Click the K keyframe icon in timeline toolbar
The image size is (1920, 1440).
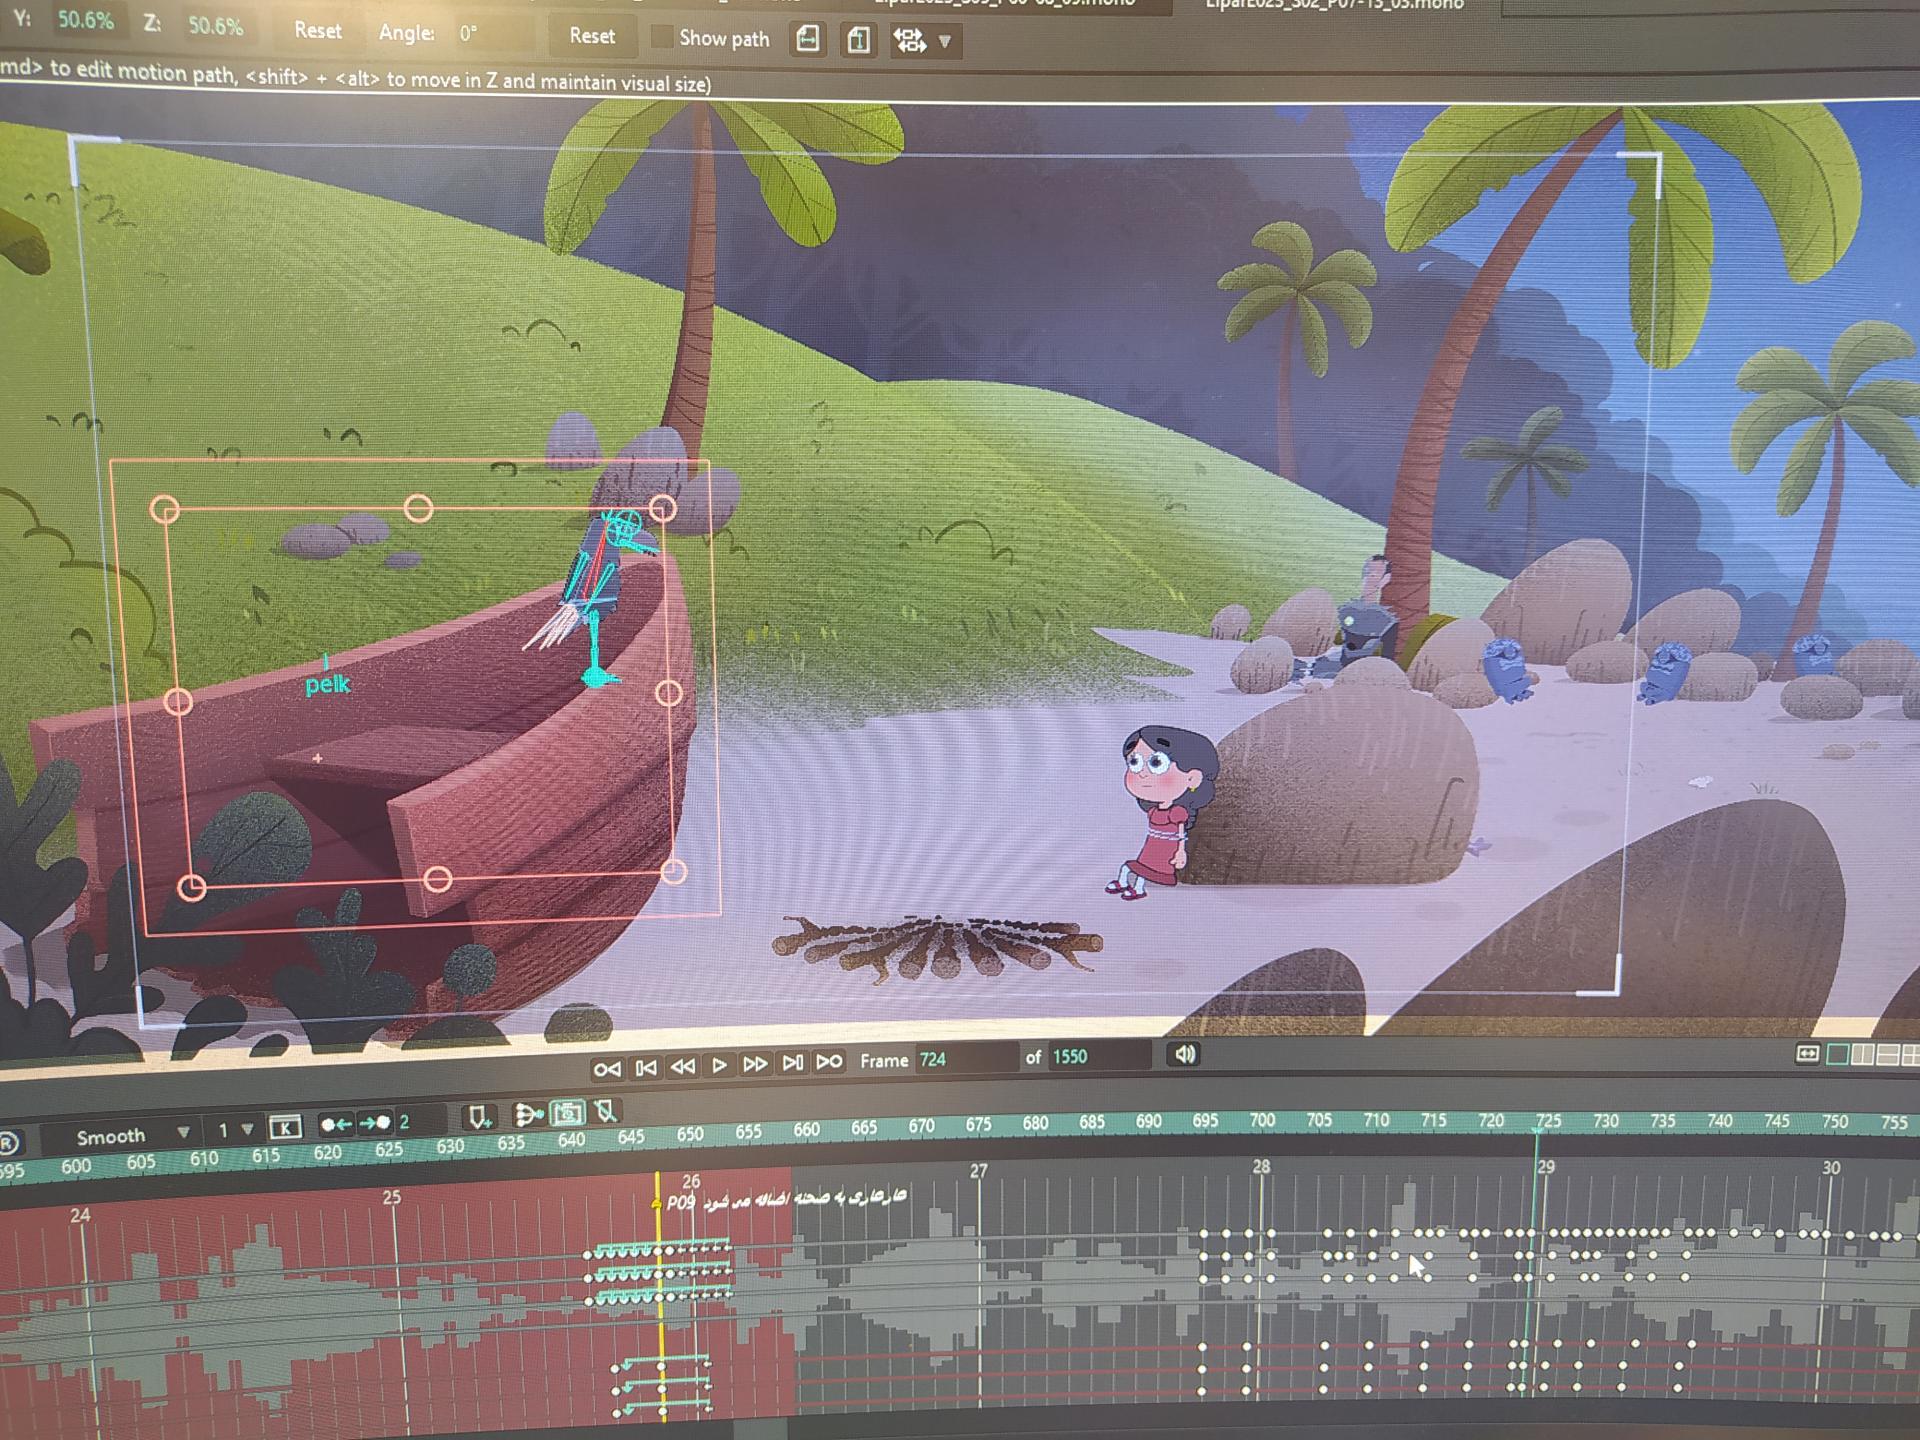(x=285, y=1128)
